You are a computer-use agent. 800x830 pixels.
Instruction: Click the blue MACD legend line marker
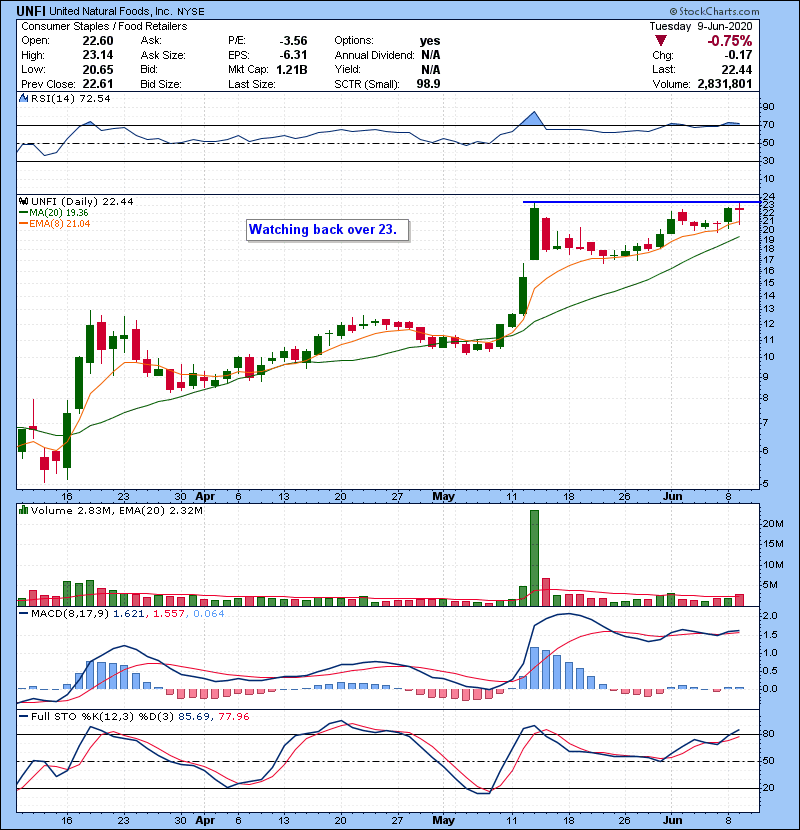pyautogui.click(x=23, y=614)
